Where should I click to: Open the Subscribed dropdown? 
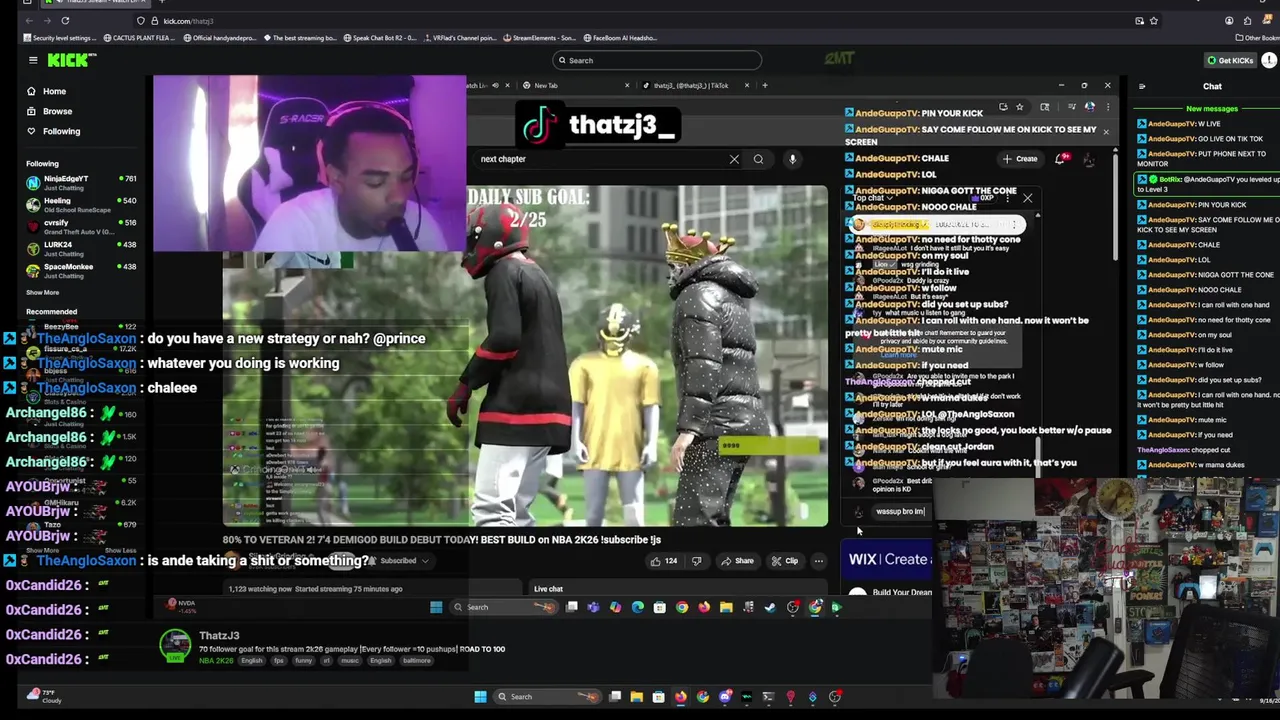click(400, 561)
